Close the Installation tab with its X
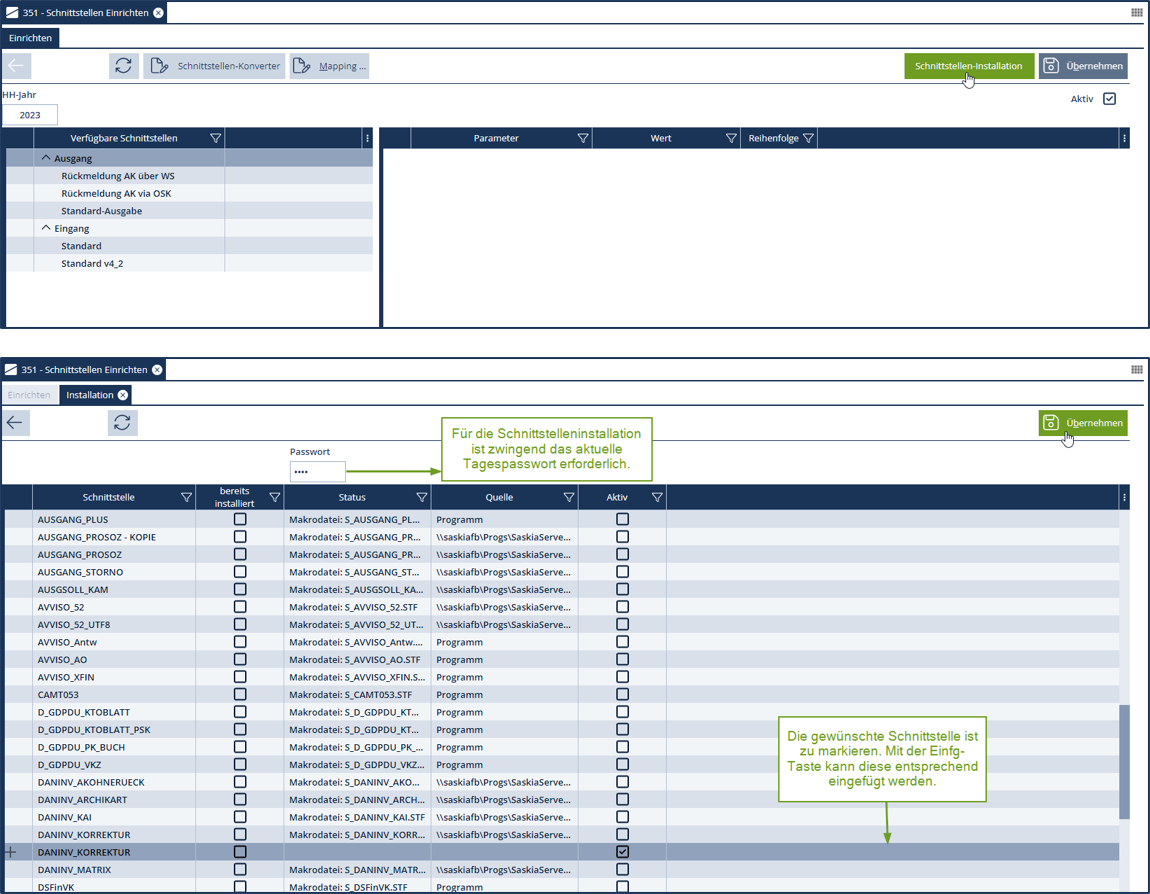Viewport: 1150px width, 894px height. (123, 395)
